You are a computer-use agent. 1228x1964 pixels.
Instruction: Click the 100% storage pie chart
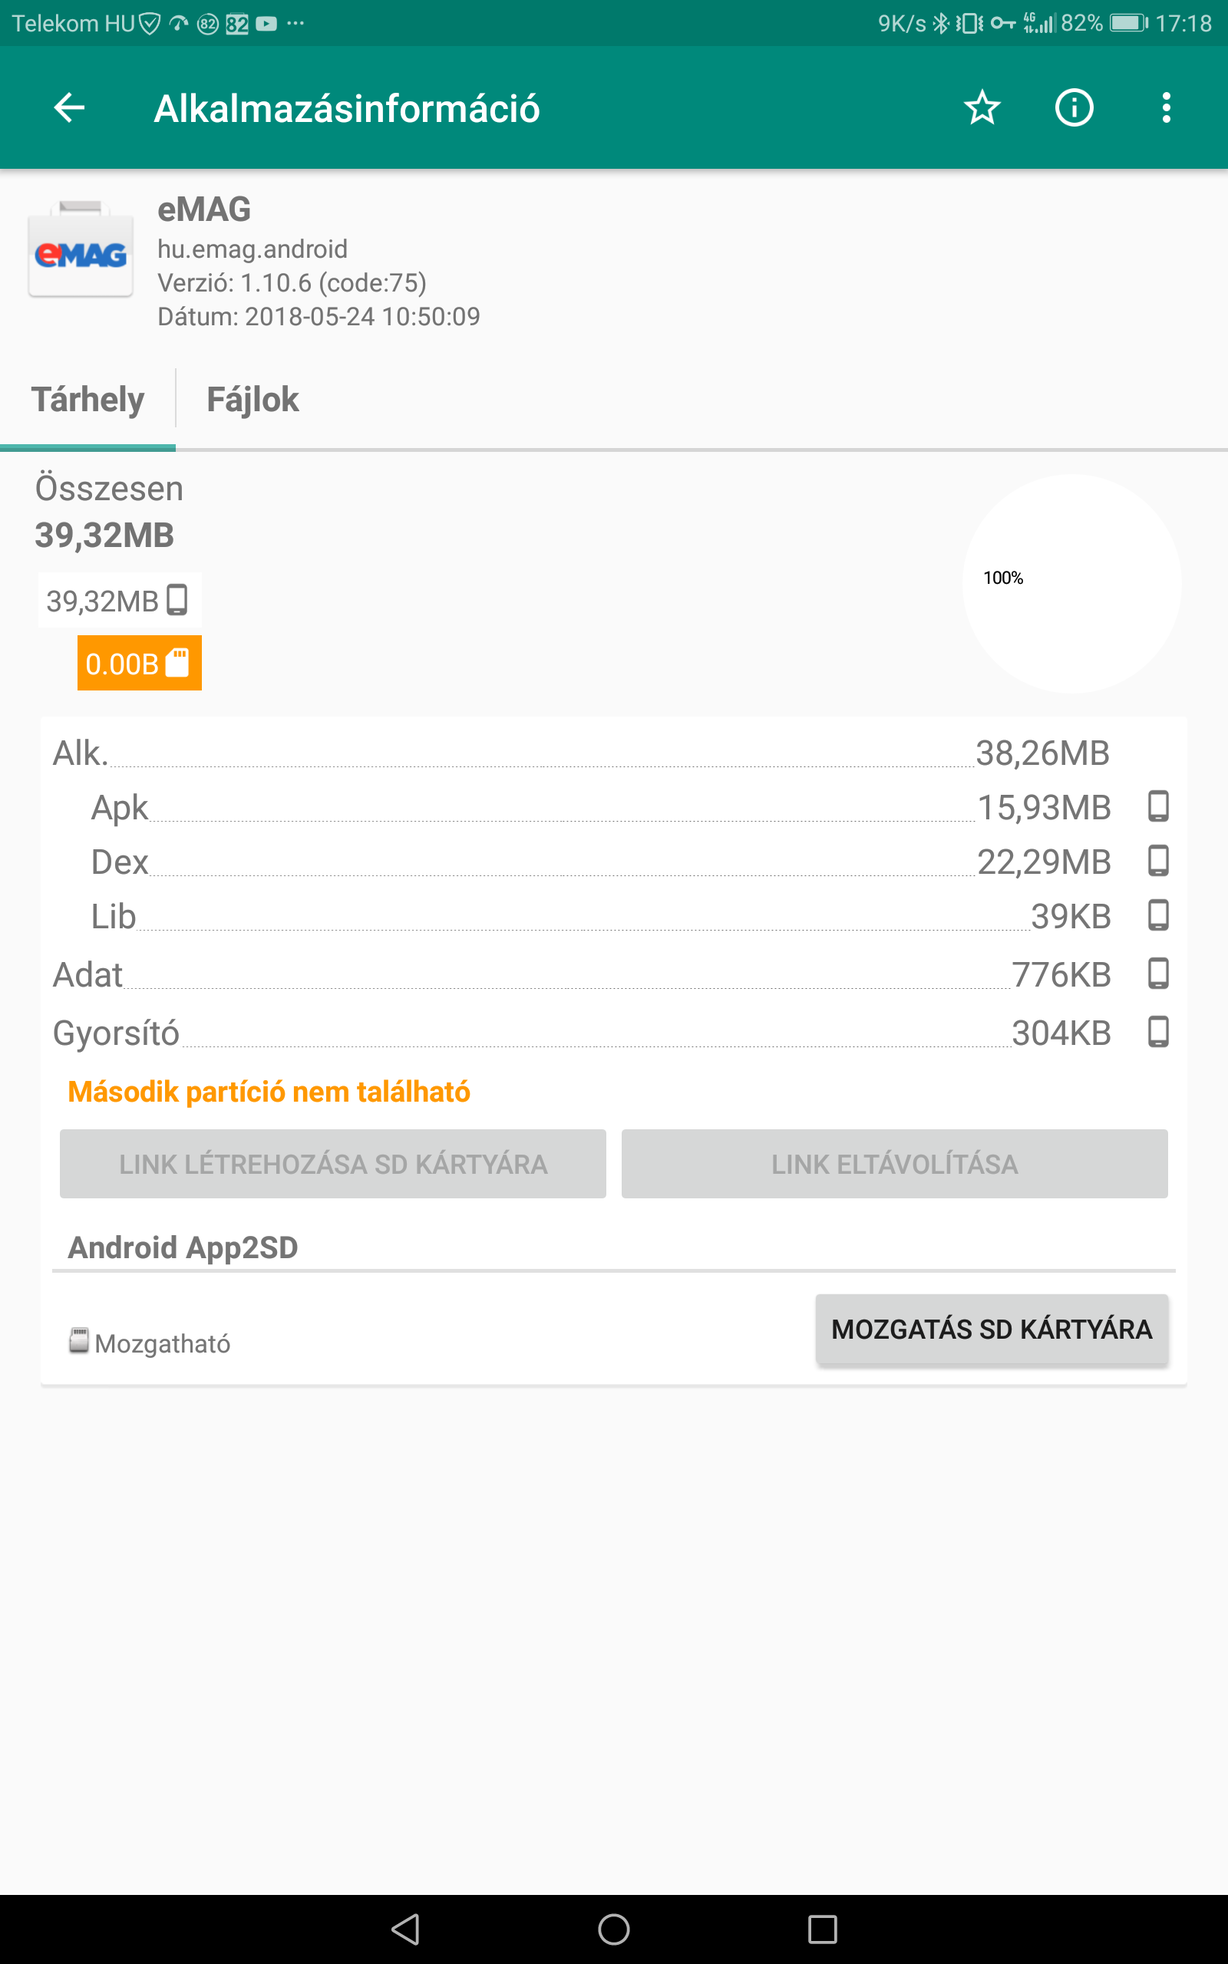[x=1071, y=583]
